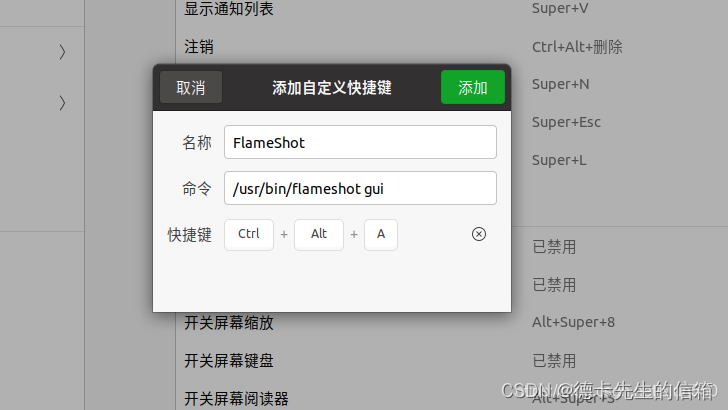Select the Ctrl key chip in the shortcut
This screenshot has width=728, height=410.
click(249, 234)
